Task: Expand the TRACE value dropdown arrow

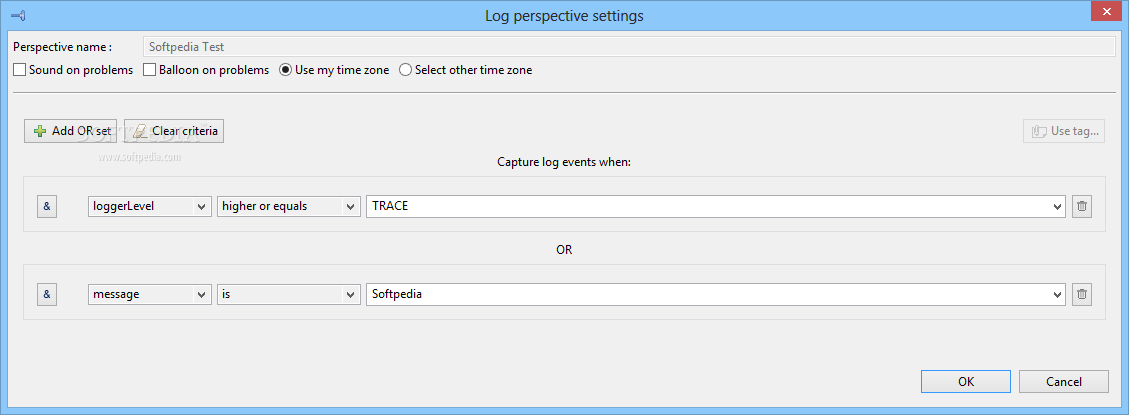Action: (x=1057, y=207)
